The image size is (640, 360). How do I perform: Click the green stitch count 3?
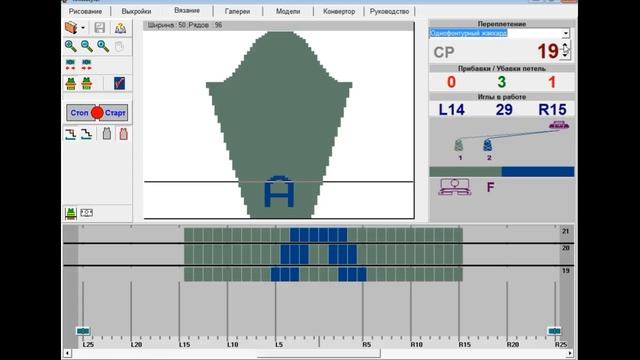pos(502,82)
